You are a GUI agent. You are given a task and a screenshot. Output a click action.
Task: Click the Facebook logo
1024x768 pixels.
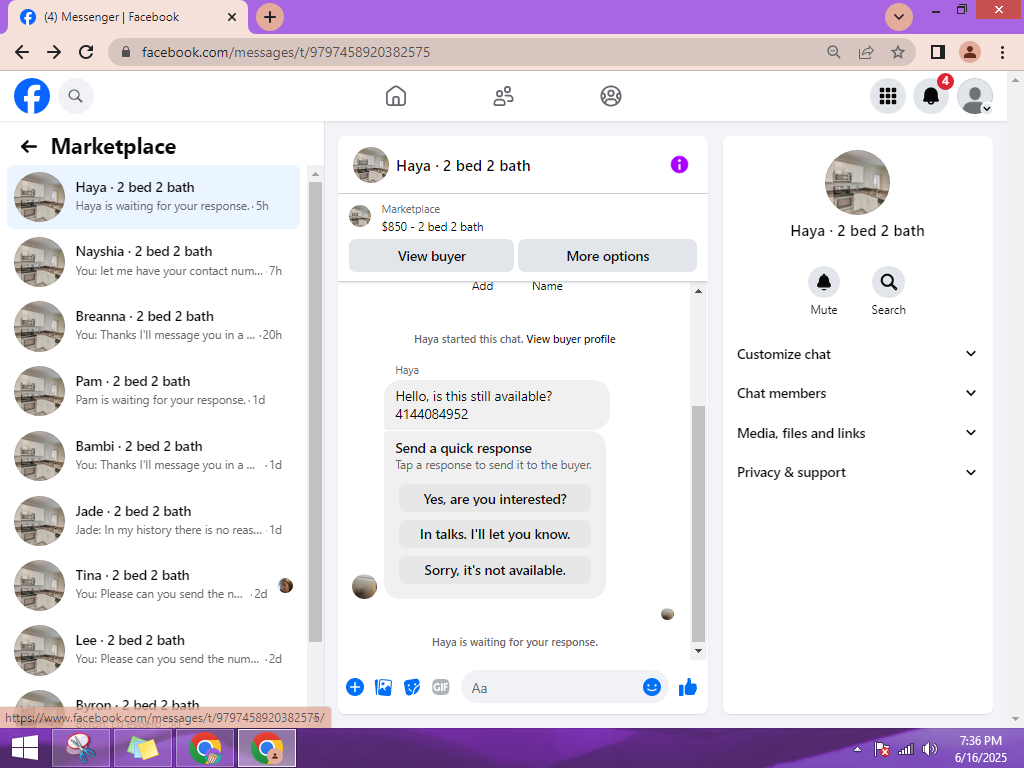pyautogui.click(x=32, y=96)
